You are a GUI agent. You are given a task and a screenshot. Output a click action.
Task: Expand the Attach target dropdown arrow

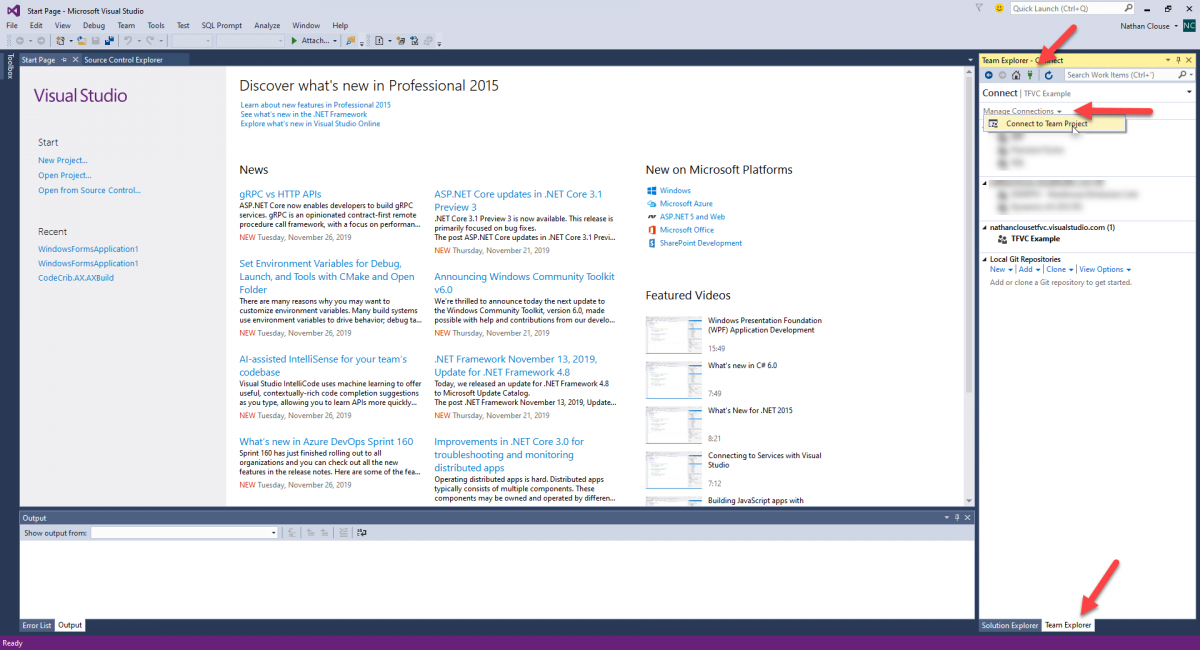tap(334, 41)
